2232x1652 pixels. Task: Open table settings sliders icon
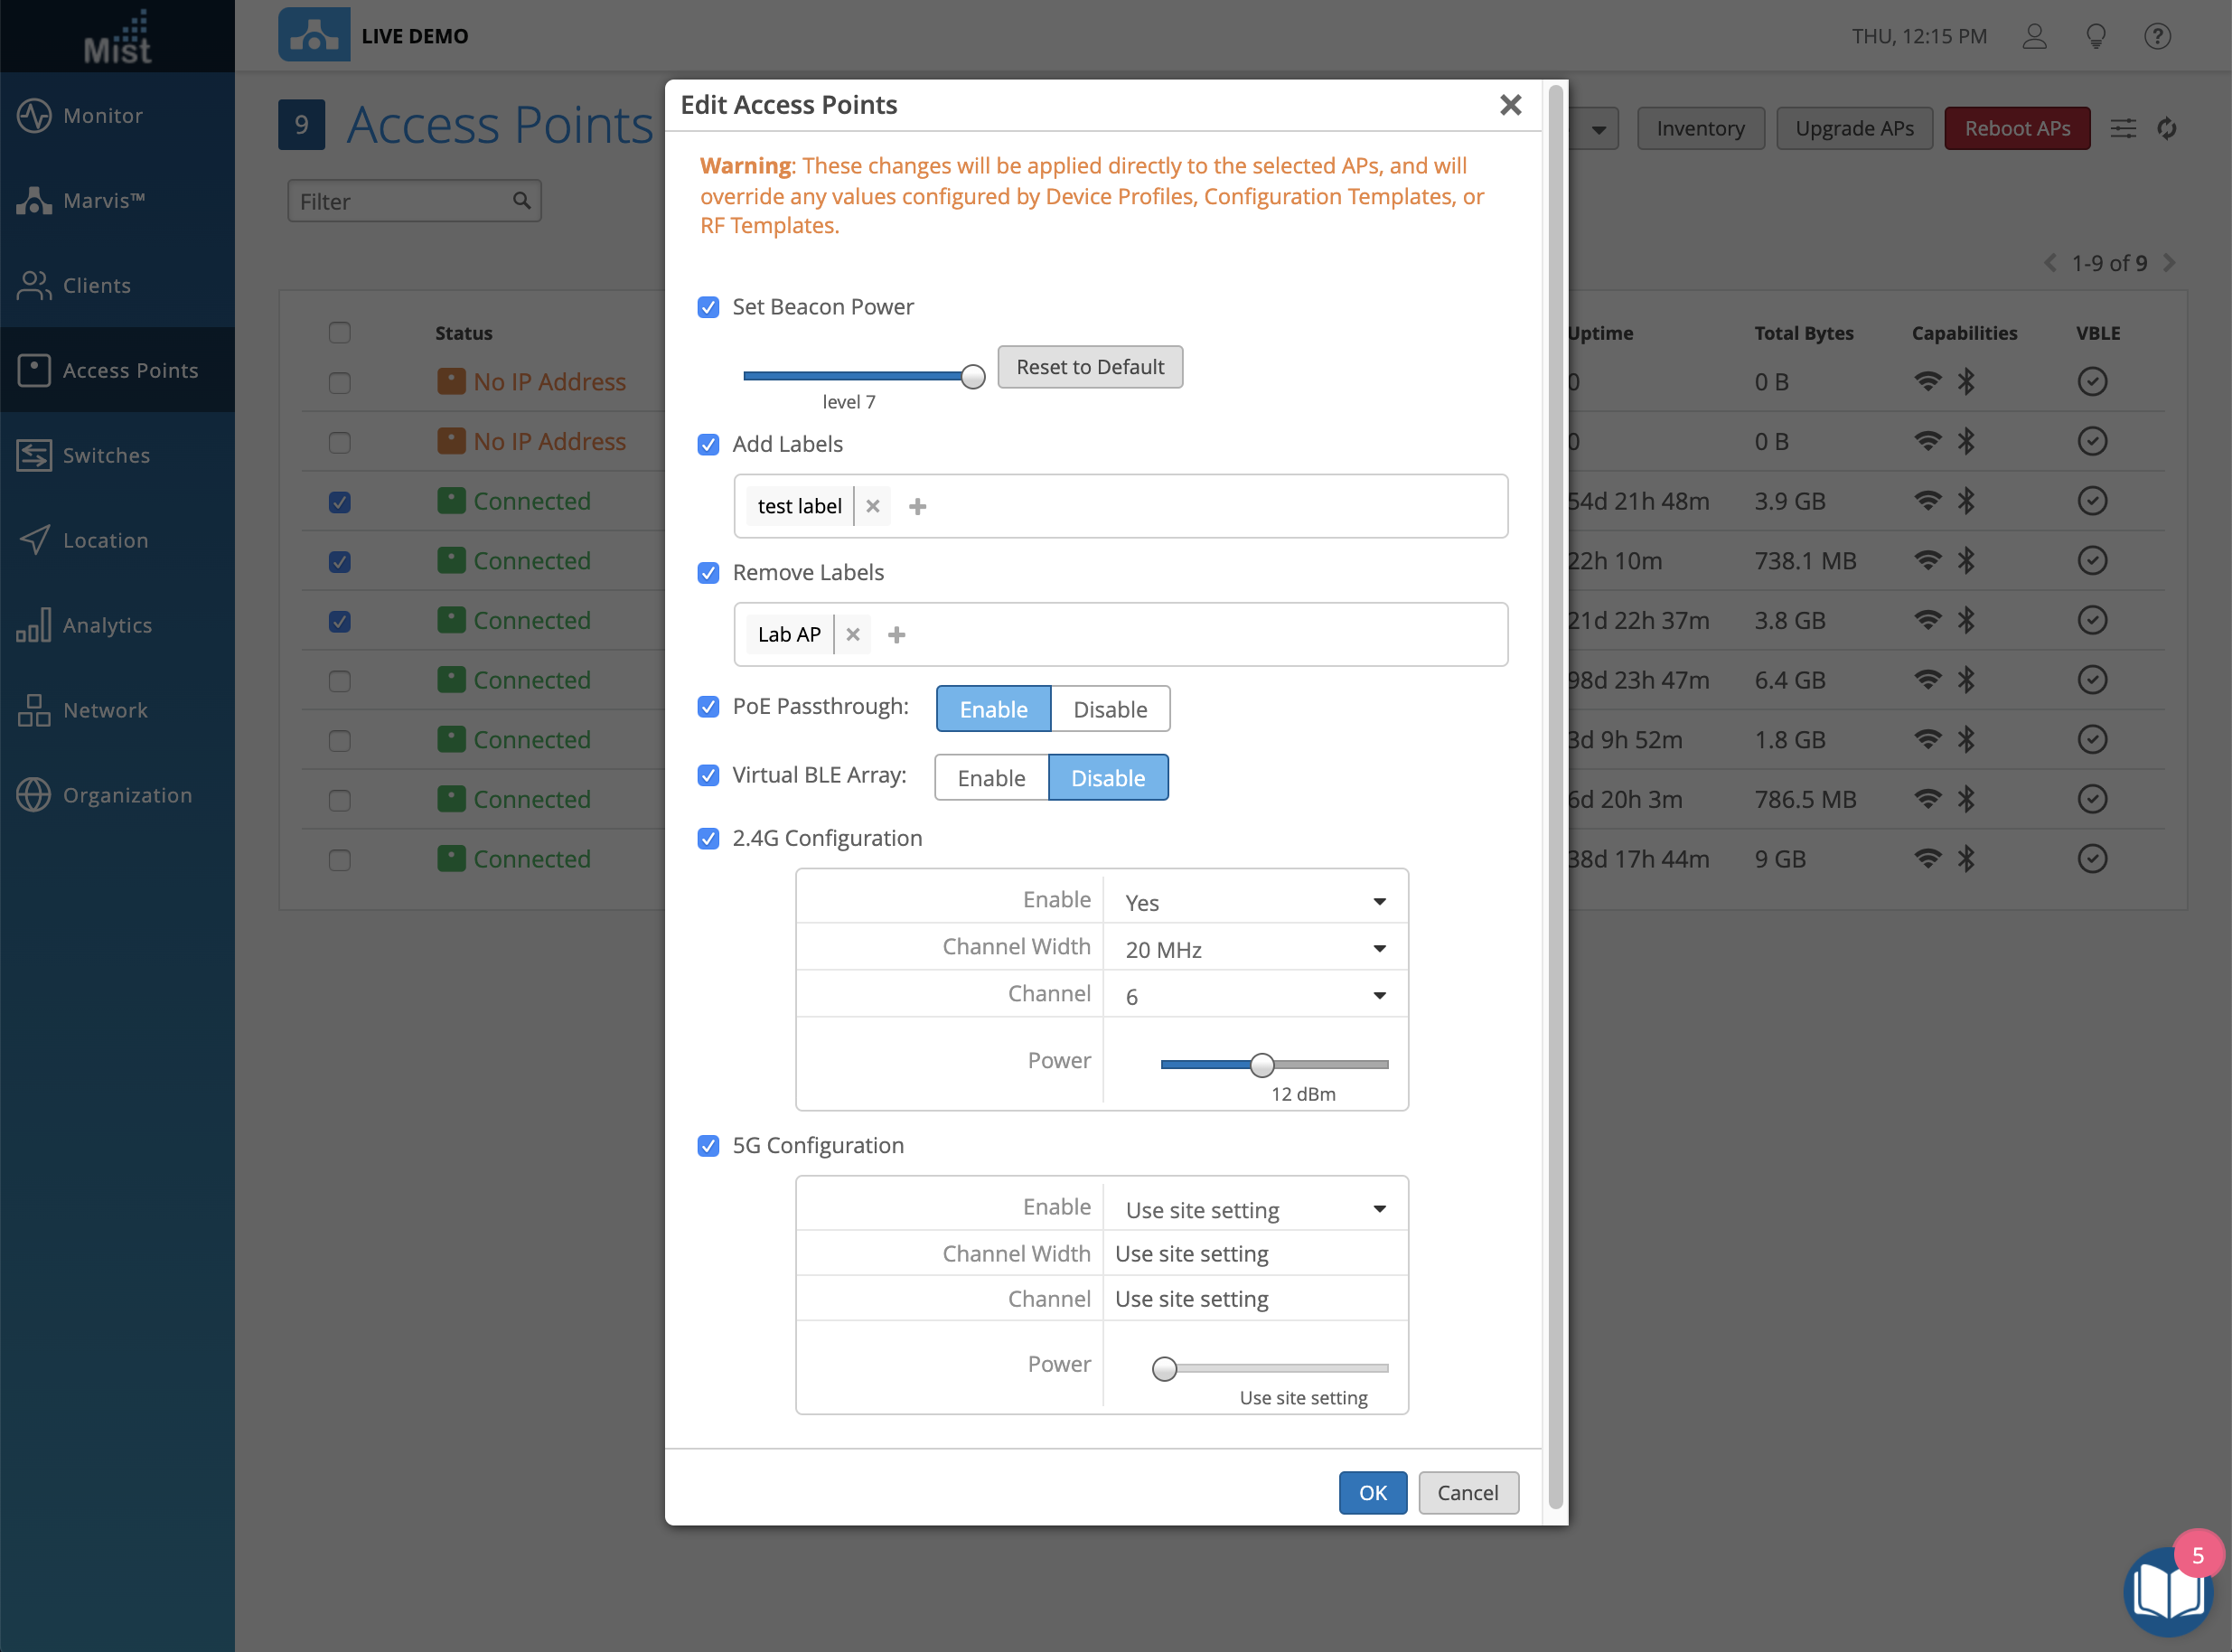2123,128
